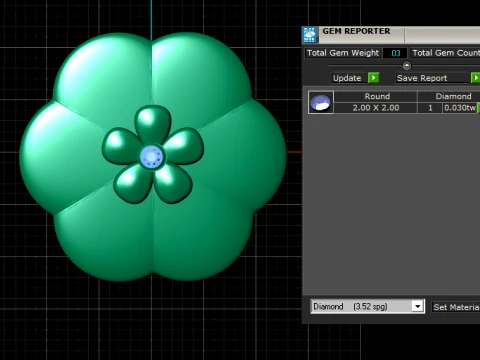Click the Total Gem Weight label
The height and width of the screenshot is (360, 480).
click(x=343, y=53)
